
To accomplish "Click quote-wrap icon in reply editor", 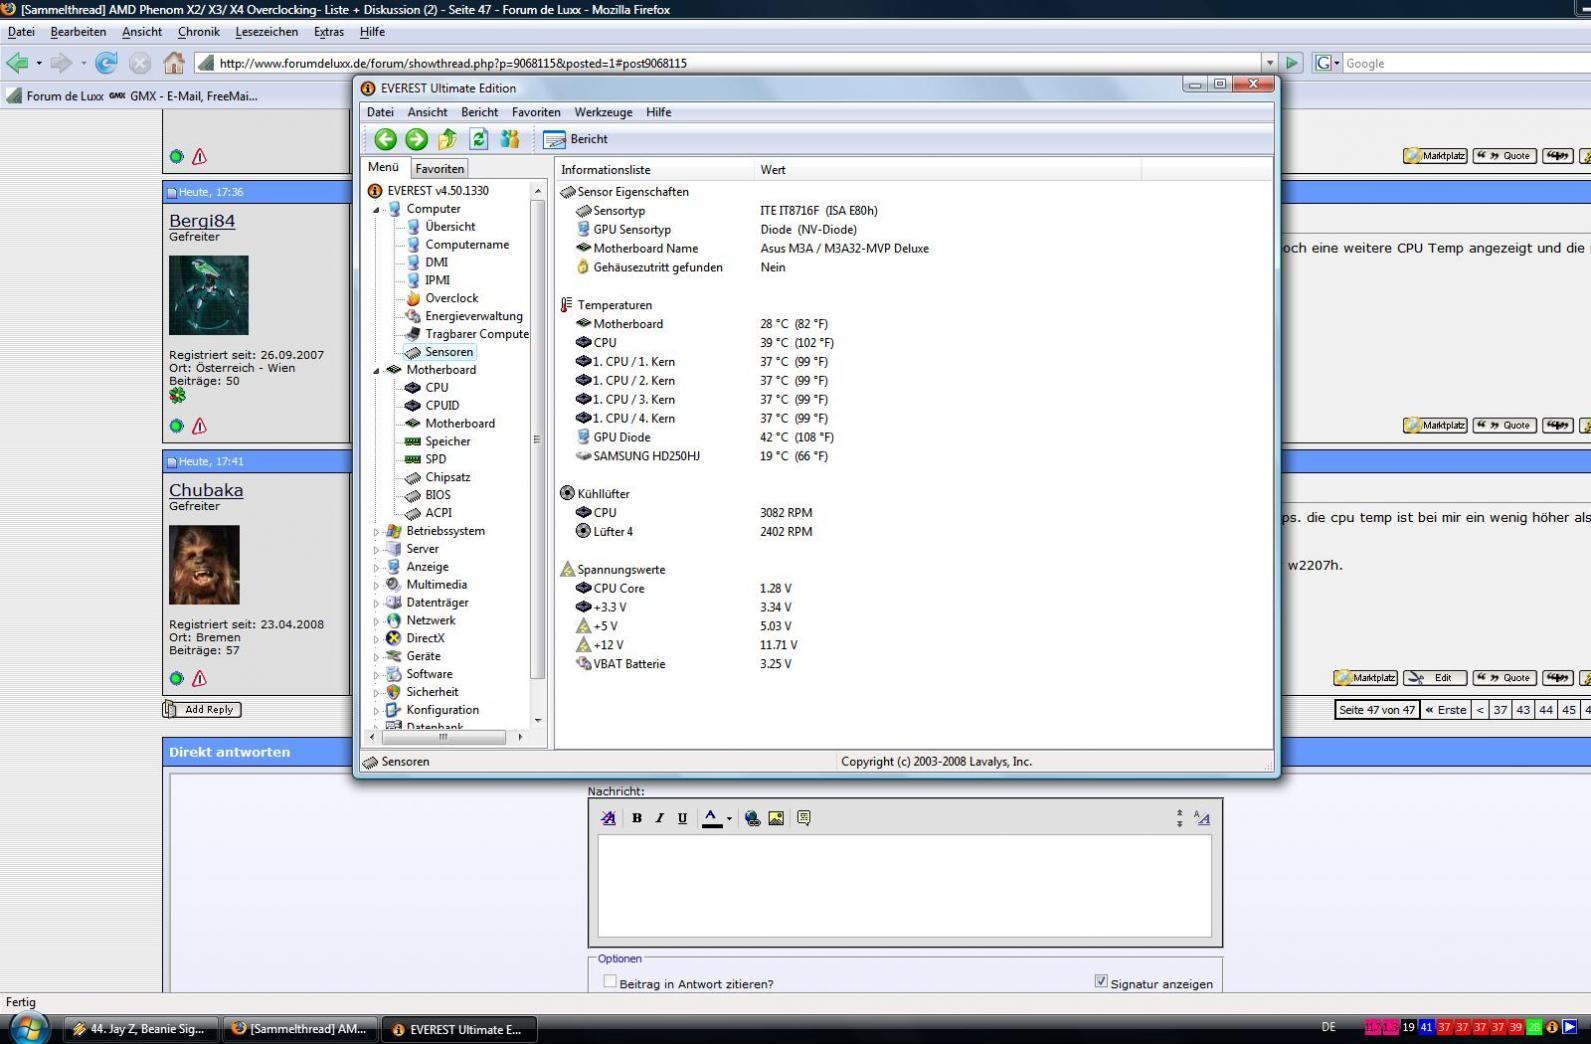I will pos(803,818).
